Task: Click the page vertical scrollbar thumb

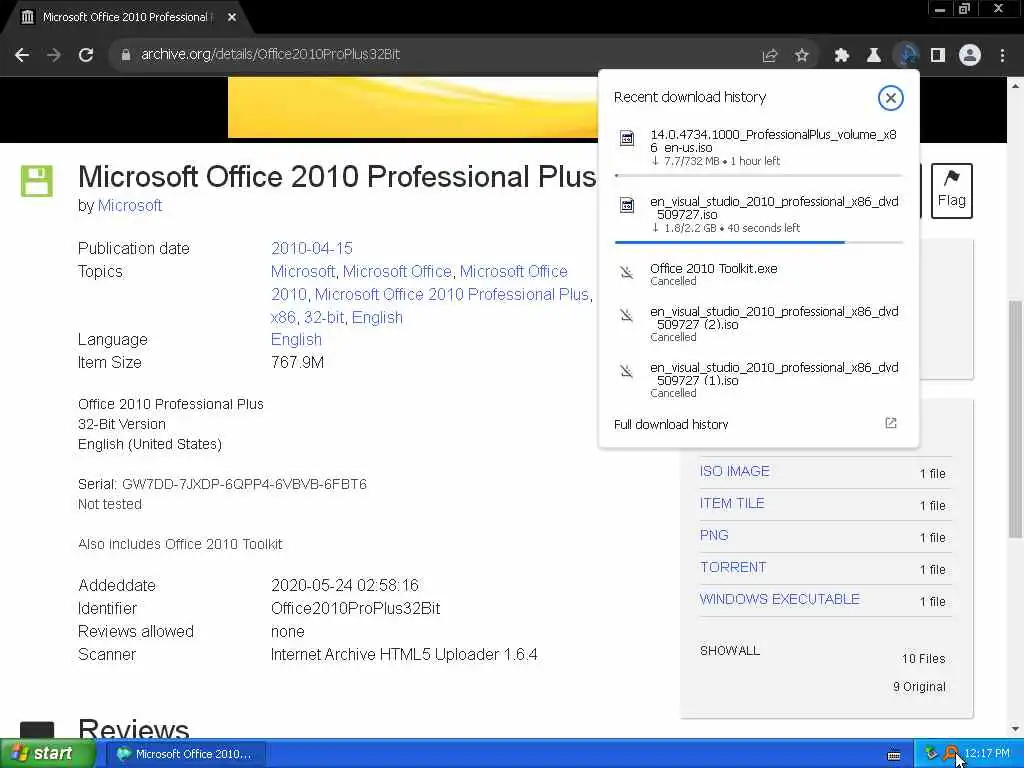Action: [1016, 418]
